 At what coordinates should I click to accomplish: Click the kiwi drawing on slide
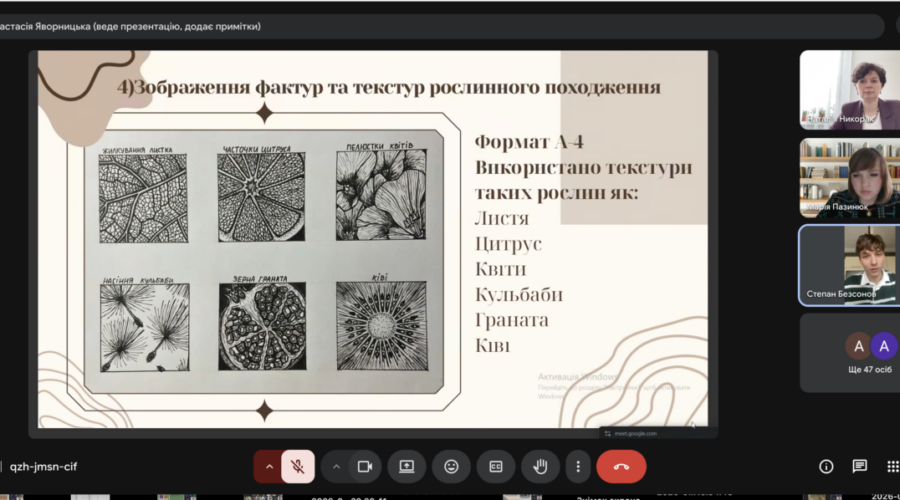pyautogui.click(x=382, y=325)
